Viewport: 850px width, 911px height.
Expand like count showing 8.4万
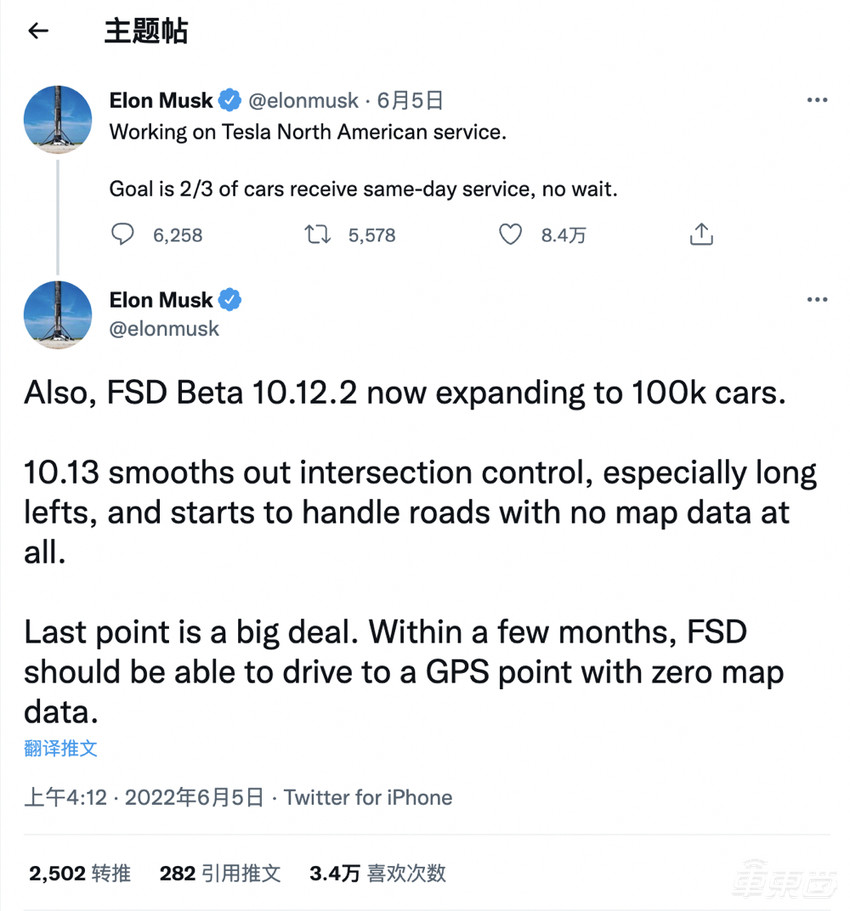(x=562, y=235)
